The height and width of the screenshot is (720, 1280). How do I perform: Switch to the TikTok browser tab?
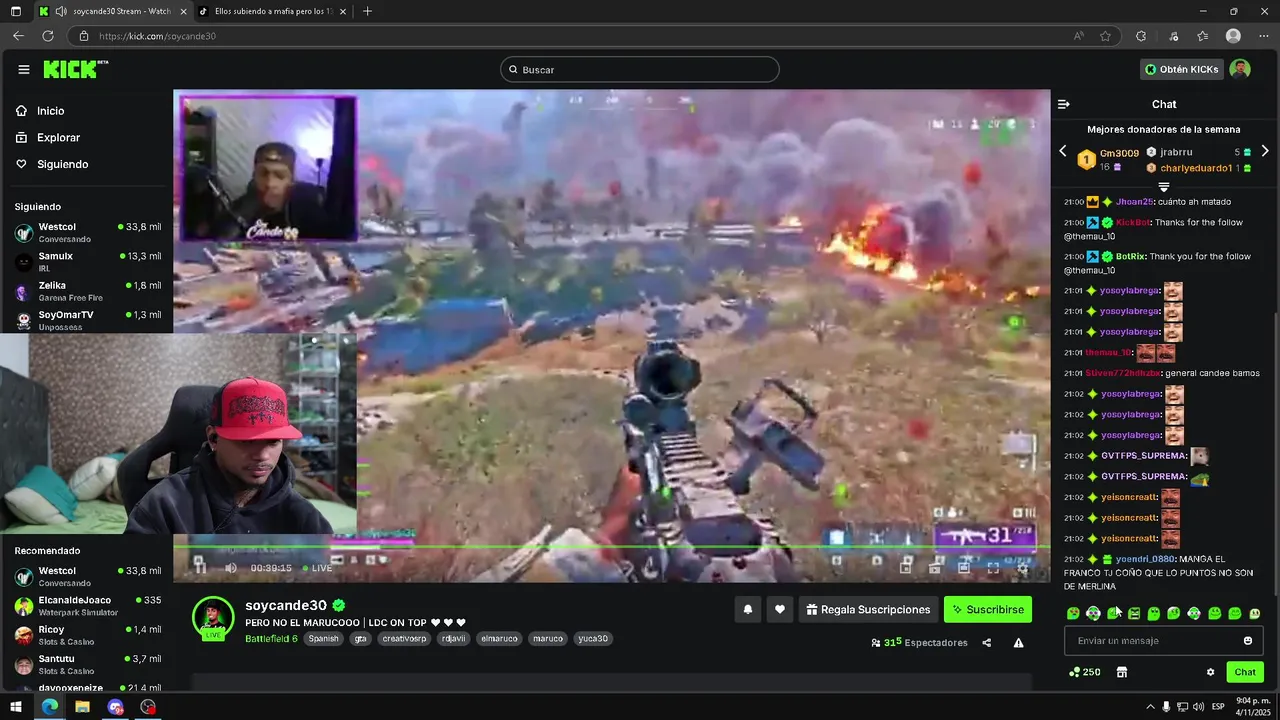point(273,11)
